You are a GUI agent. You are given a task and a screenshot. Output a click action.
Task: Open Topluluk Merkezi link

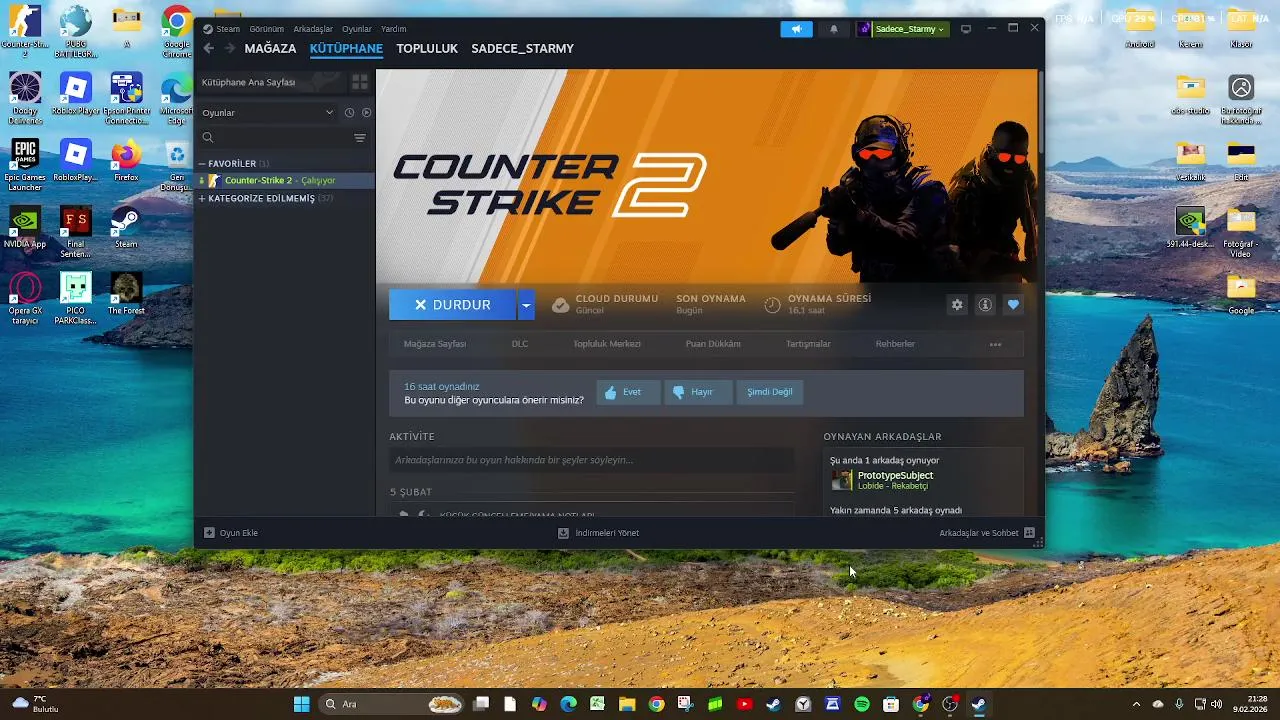point(607,344)
